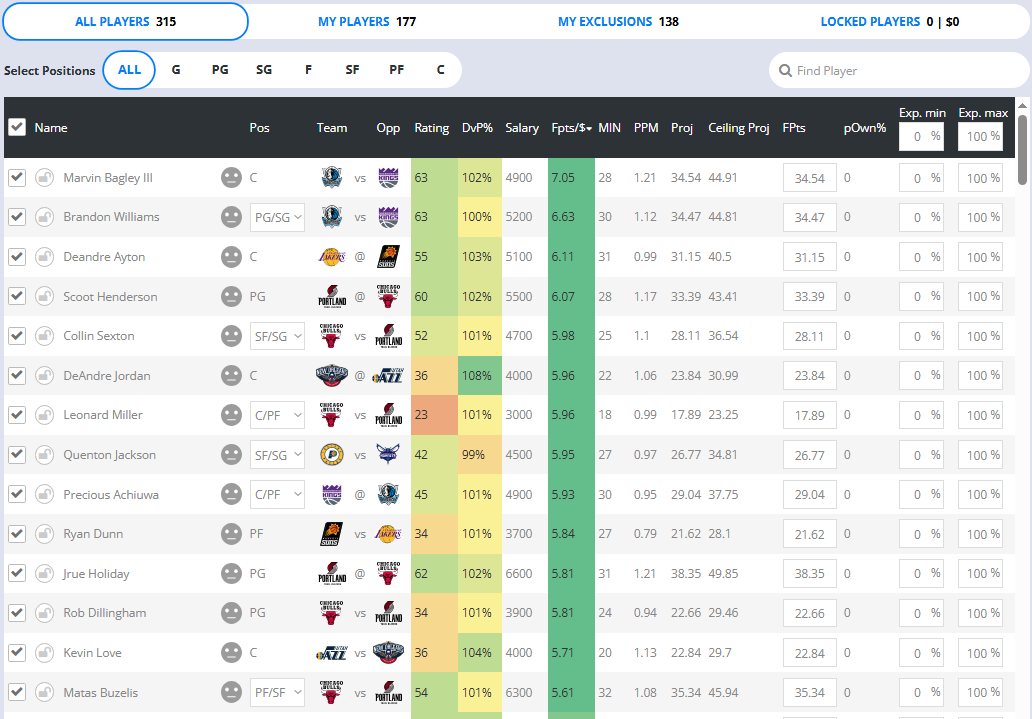
Task: Click the lock icon beside Marvin Bagley III
Action: (44, 178)
